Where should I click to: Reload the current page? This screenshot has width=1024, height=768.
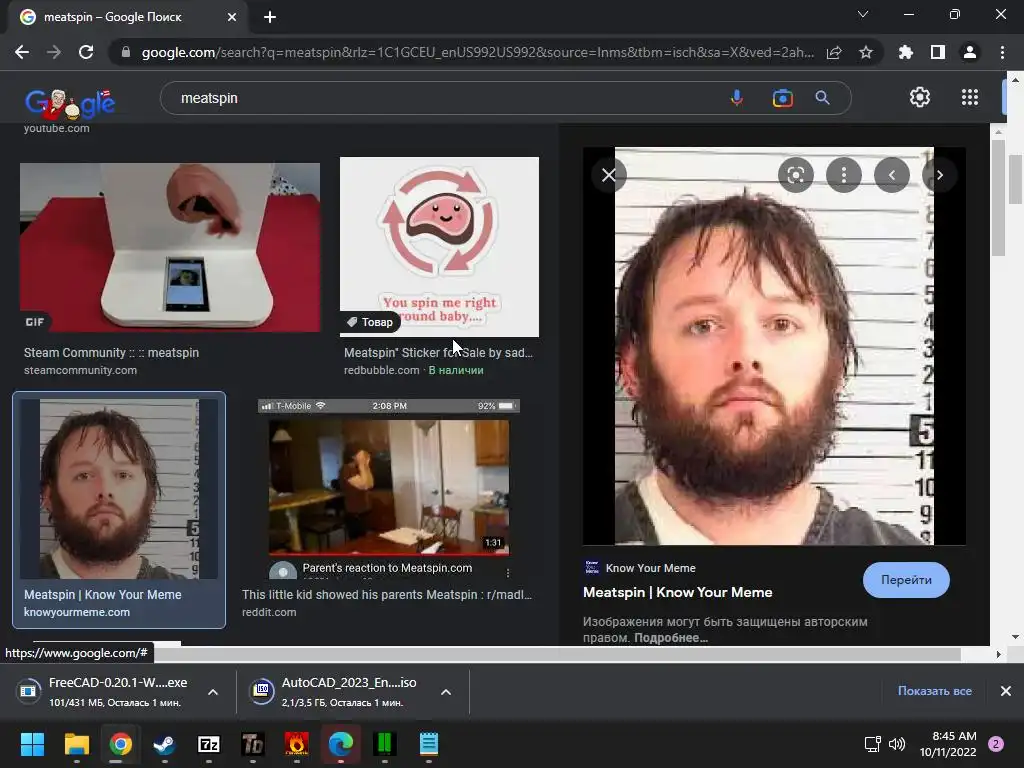point(86,52)
